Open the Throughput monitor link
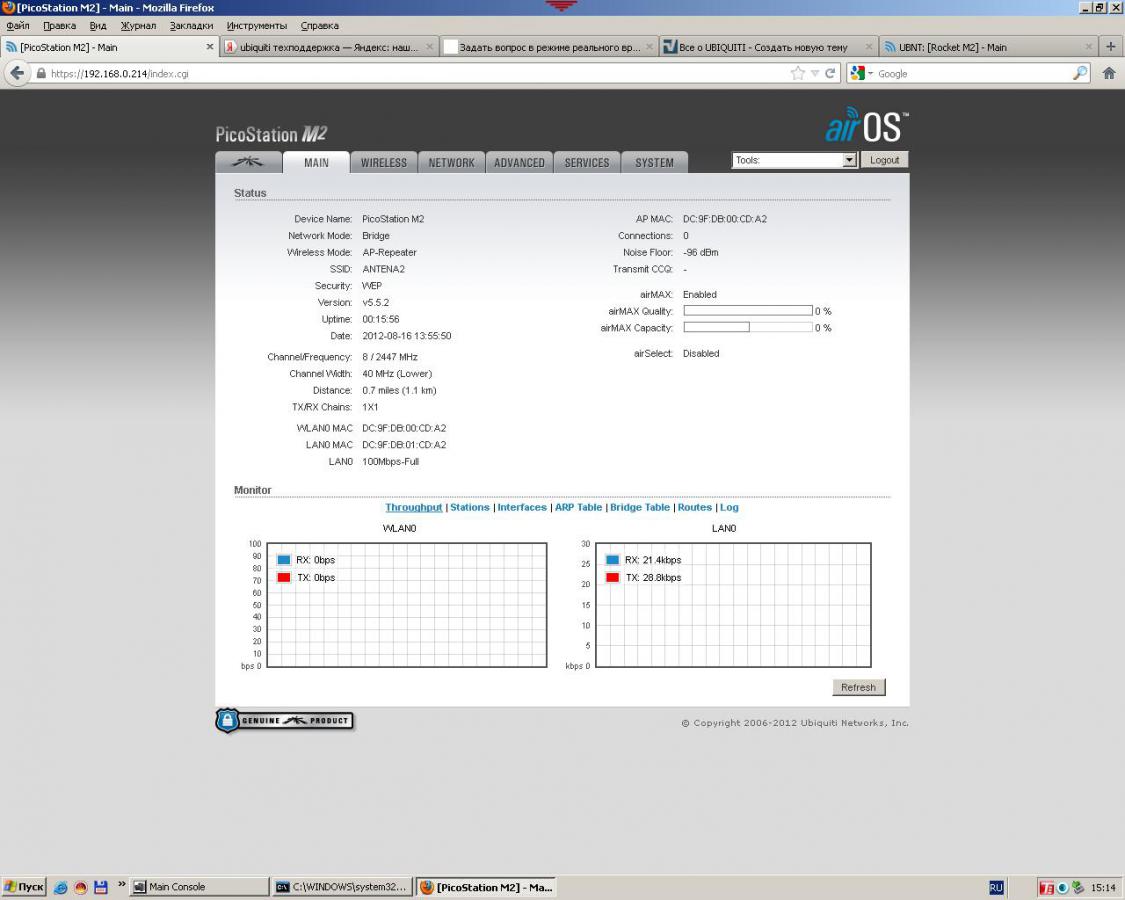 414,507
